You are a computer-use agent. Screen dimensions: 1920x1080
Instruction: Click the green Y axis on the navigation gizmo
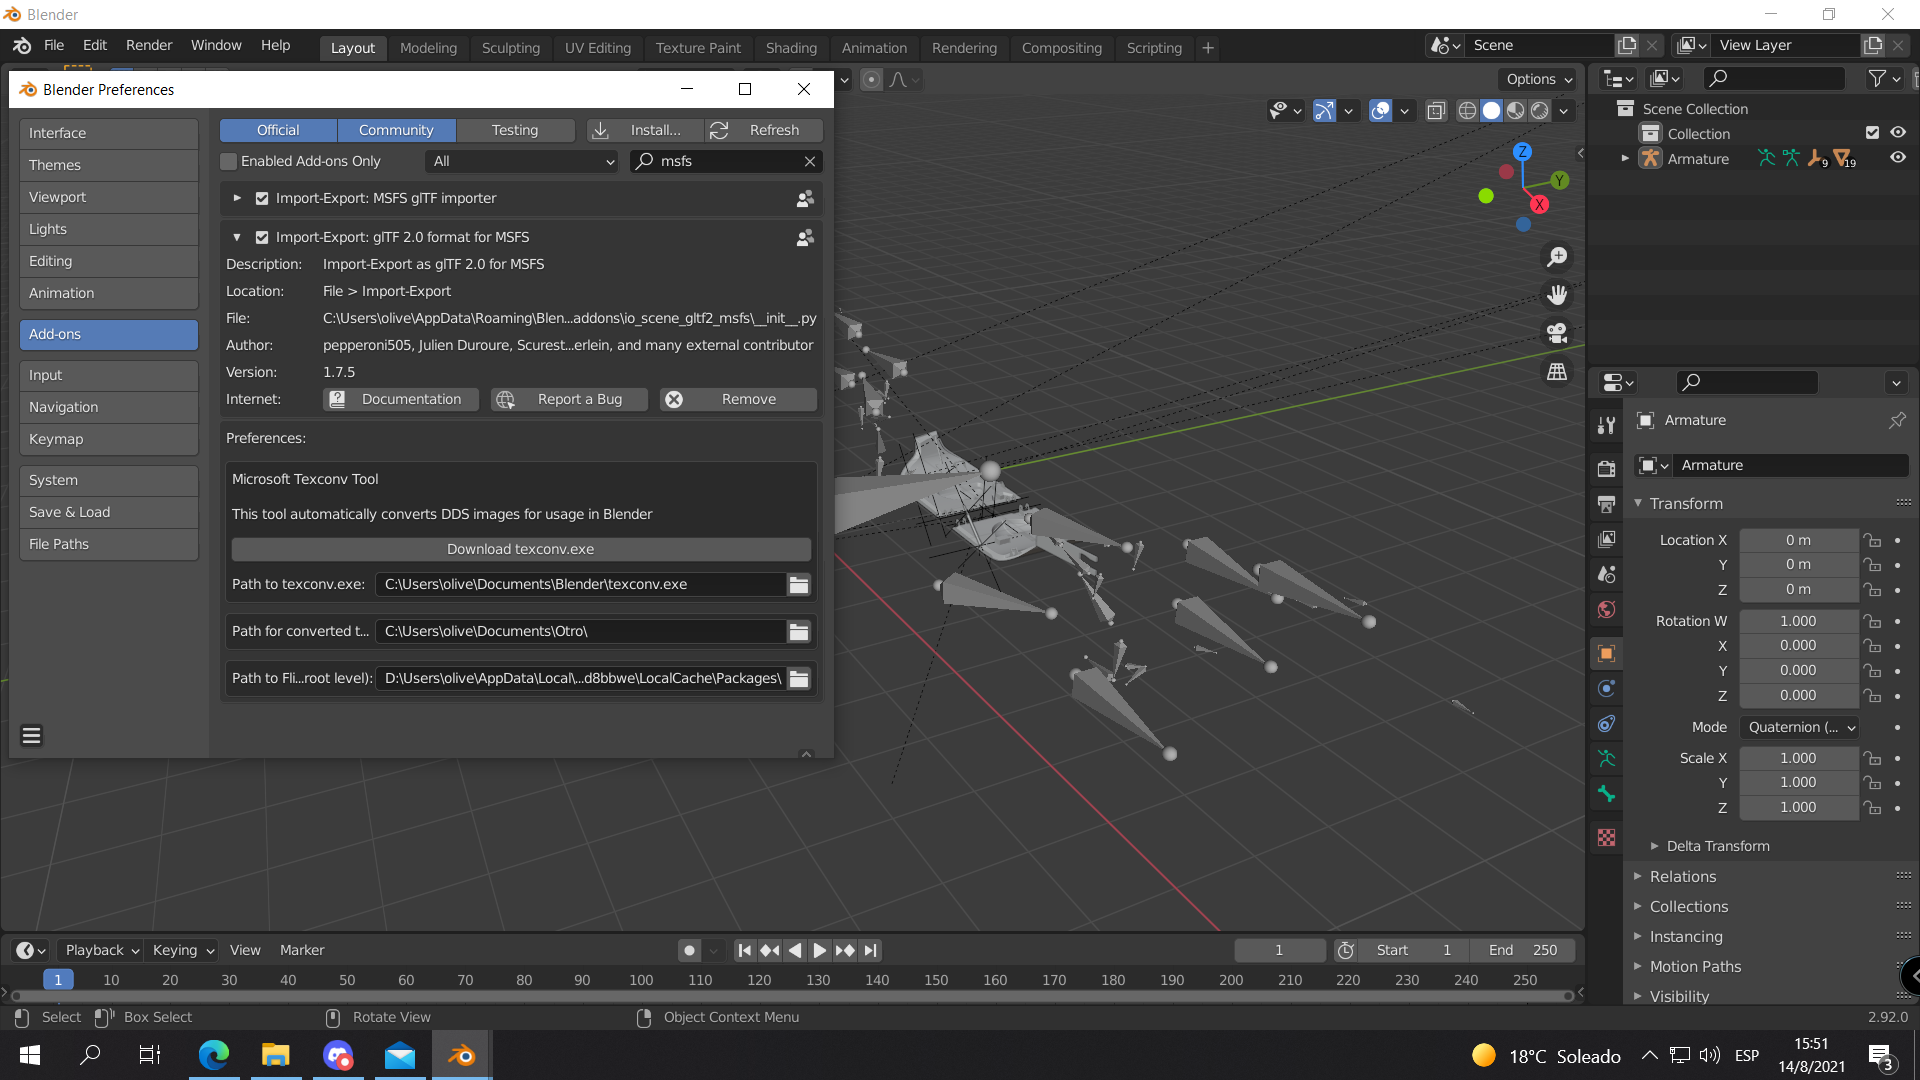tap(1561, 180)
